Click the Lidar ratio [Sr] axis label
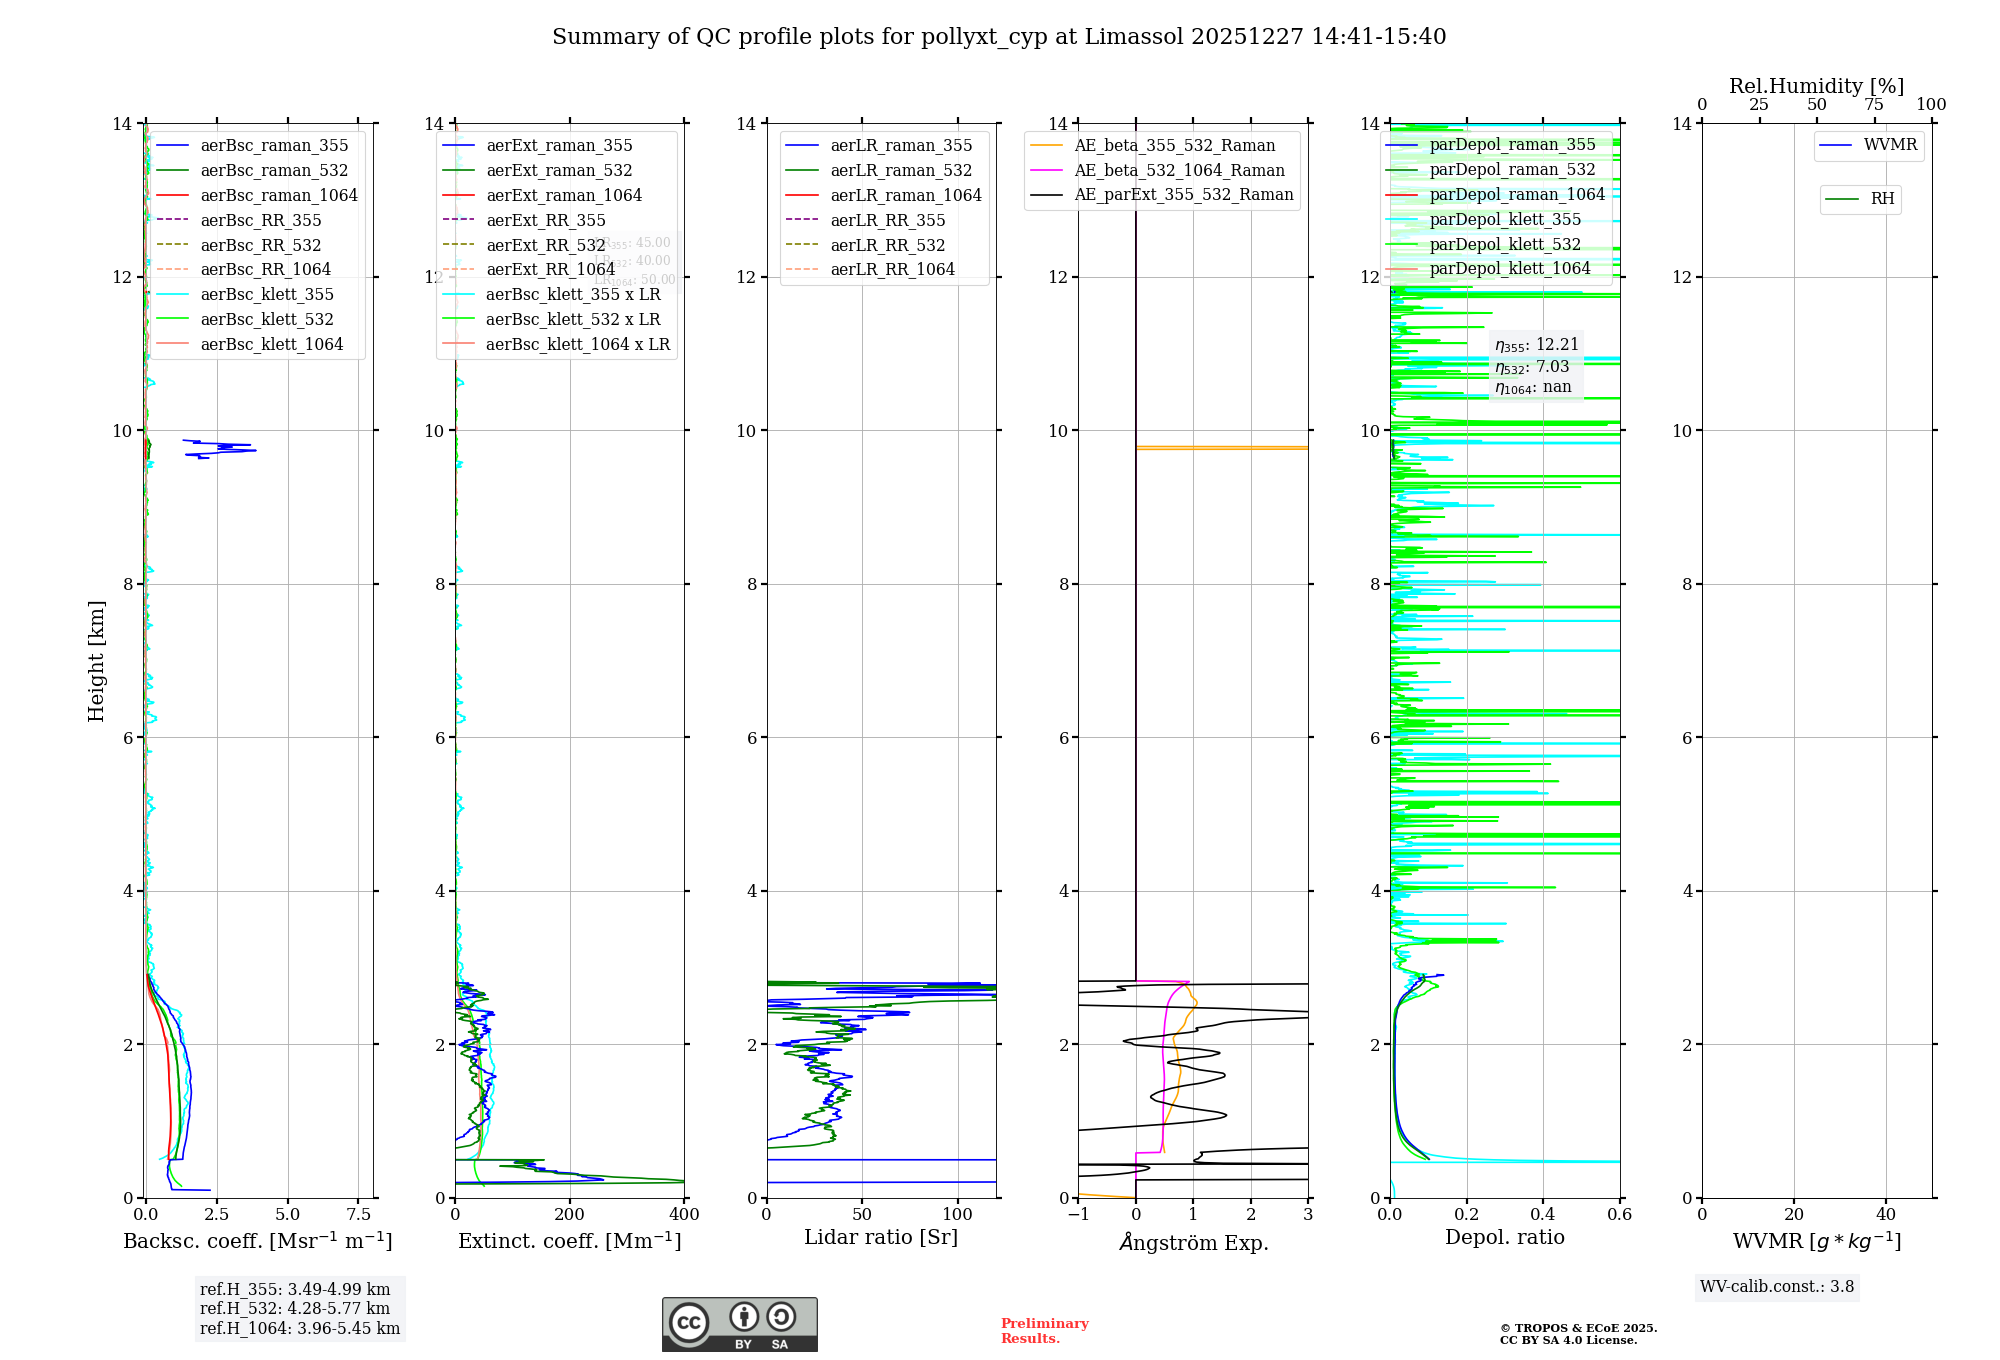The image size is (2000, 1360). click(x=880, y=1238)
